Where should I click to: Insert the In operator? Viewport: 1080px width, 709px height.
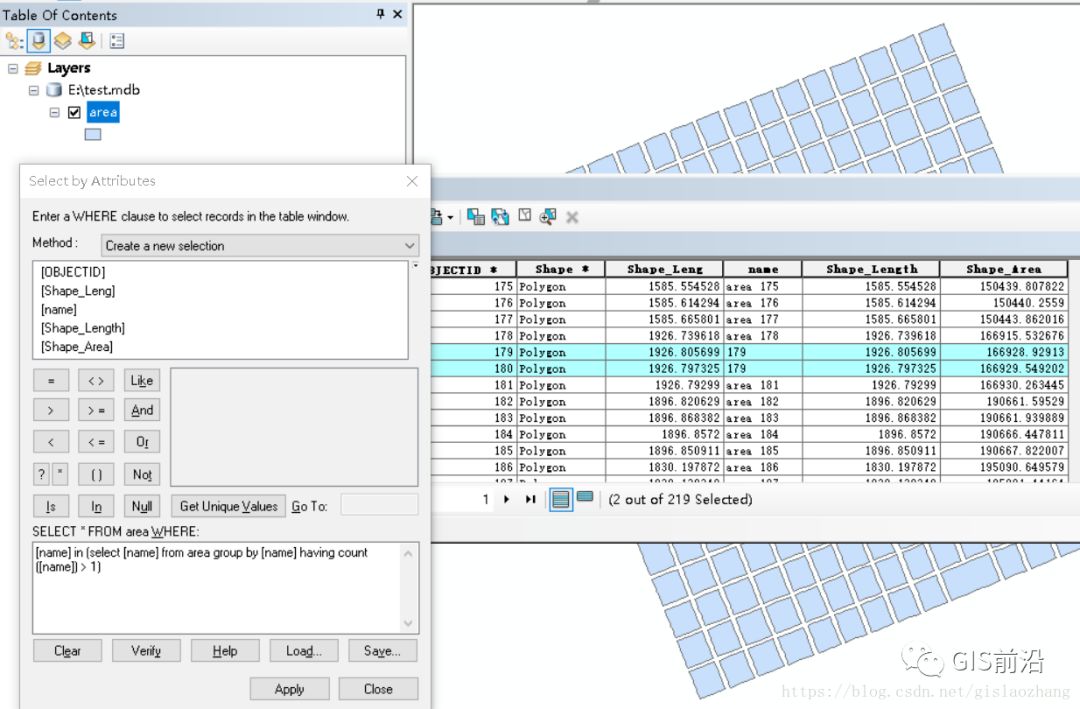click(96, 506)
